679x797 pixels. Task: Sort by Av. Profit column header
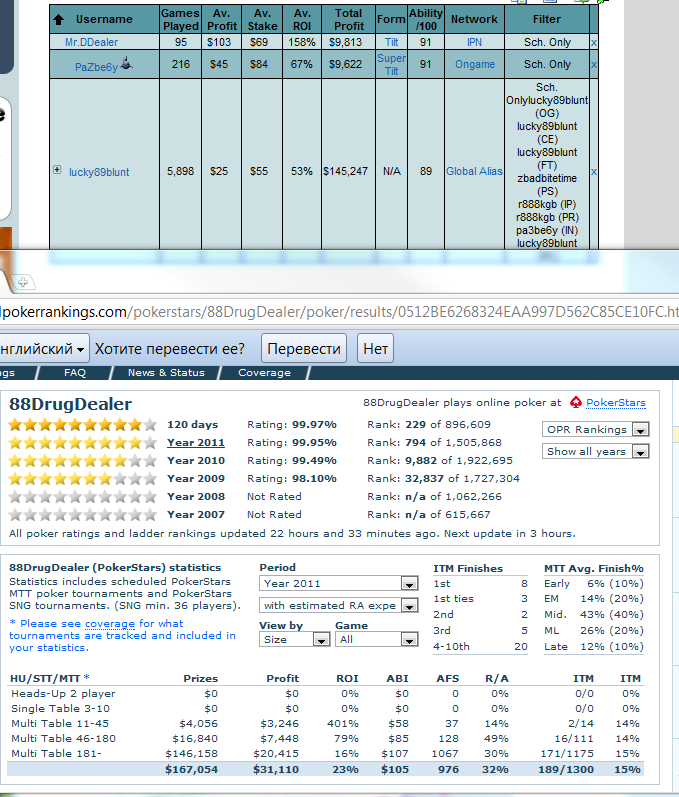click(x=222, y=19)
